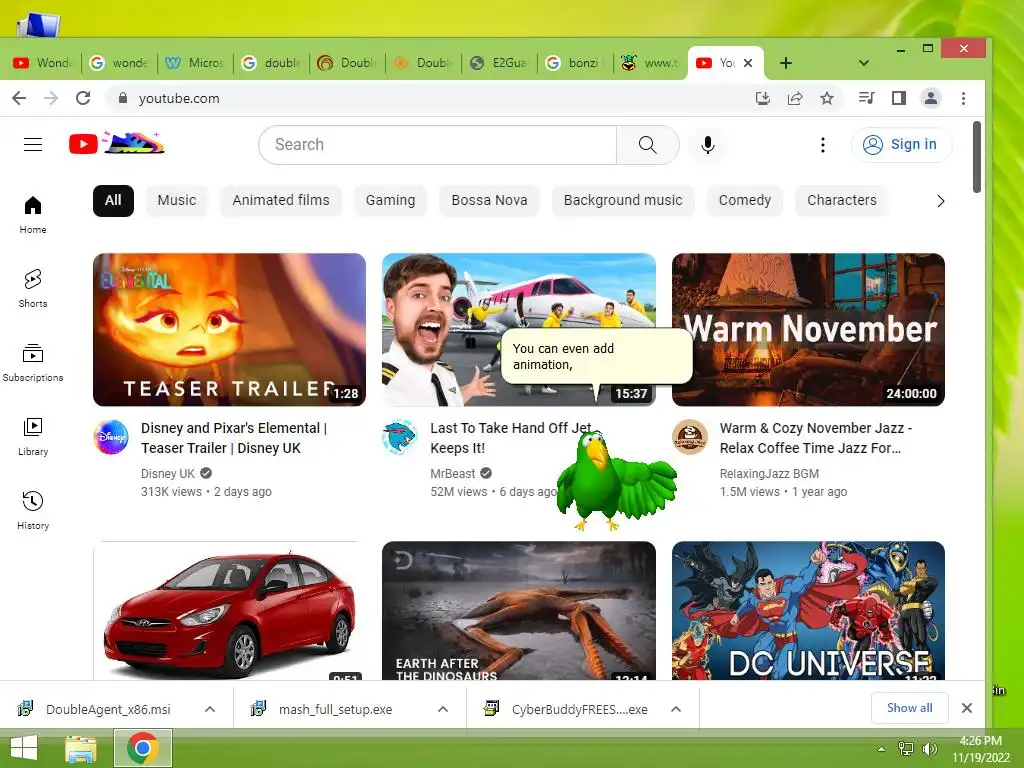Image resolution: width=1024 pixels, height=768 pixels.
Task: Open the DC Universe video thumbnail
Action: click(808, 610)
